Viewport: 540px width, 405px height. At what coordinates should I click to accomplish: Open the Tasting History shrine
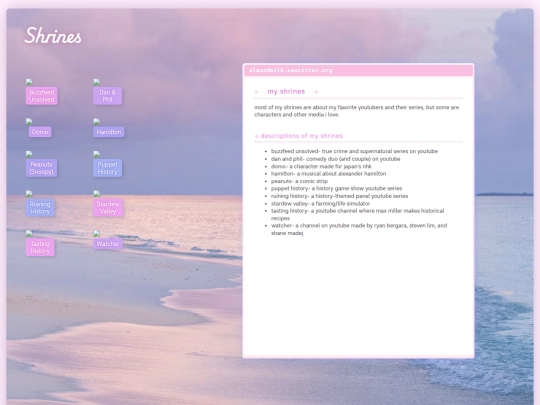[40, 247]
